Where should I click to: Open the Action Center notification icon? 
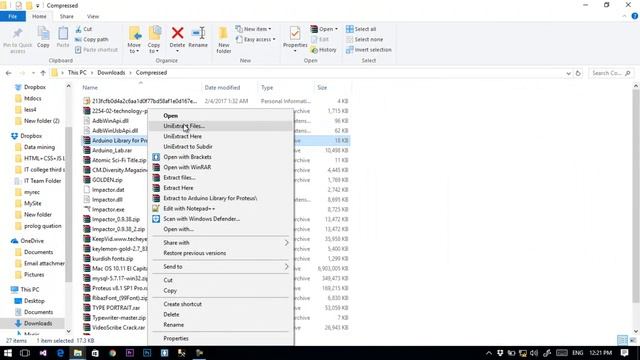[624, 353]
